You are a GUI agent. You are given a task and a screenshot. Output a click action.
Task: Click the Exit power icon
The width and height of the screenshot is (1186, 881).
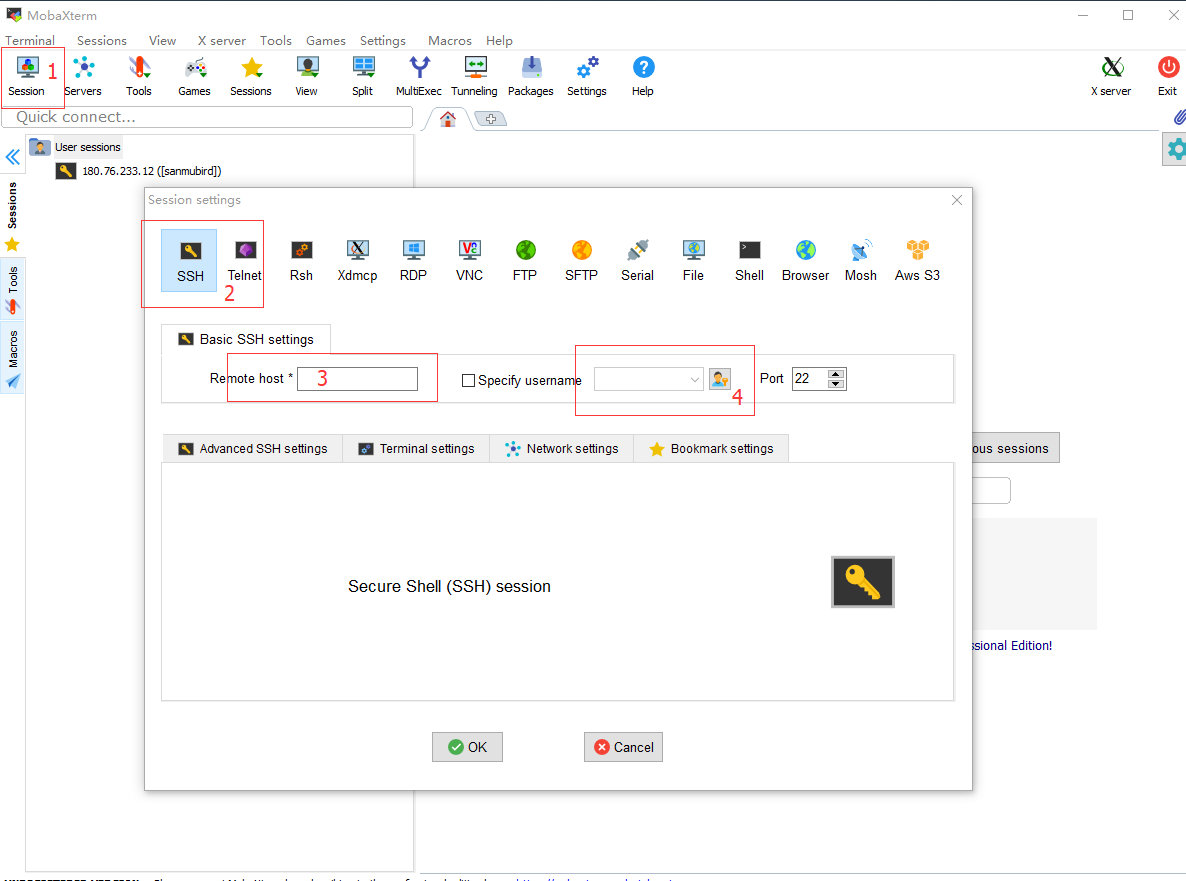[x=1168, y=76]
